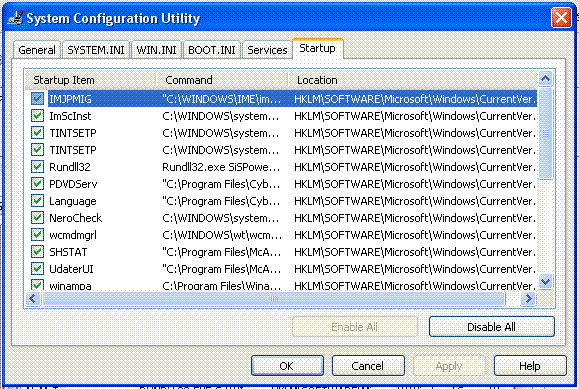Uncheck the UdaterUI startup item
The image size is (579, 389).
tap(37, 269)
